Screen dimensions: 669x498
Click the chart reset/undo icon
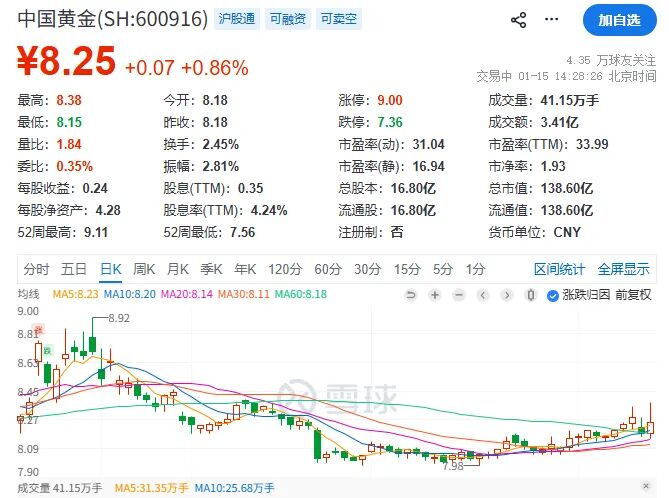point(410,295)
